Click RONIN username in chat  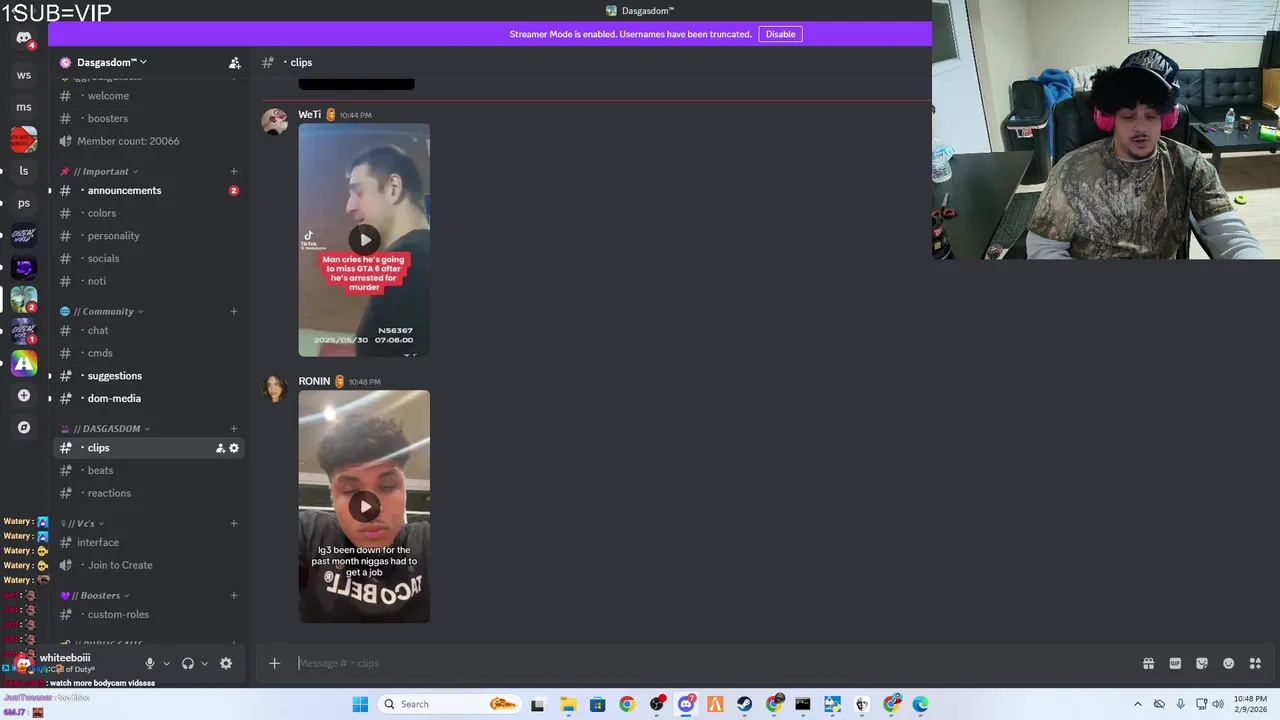[x=314, y=381]
